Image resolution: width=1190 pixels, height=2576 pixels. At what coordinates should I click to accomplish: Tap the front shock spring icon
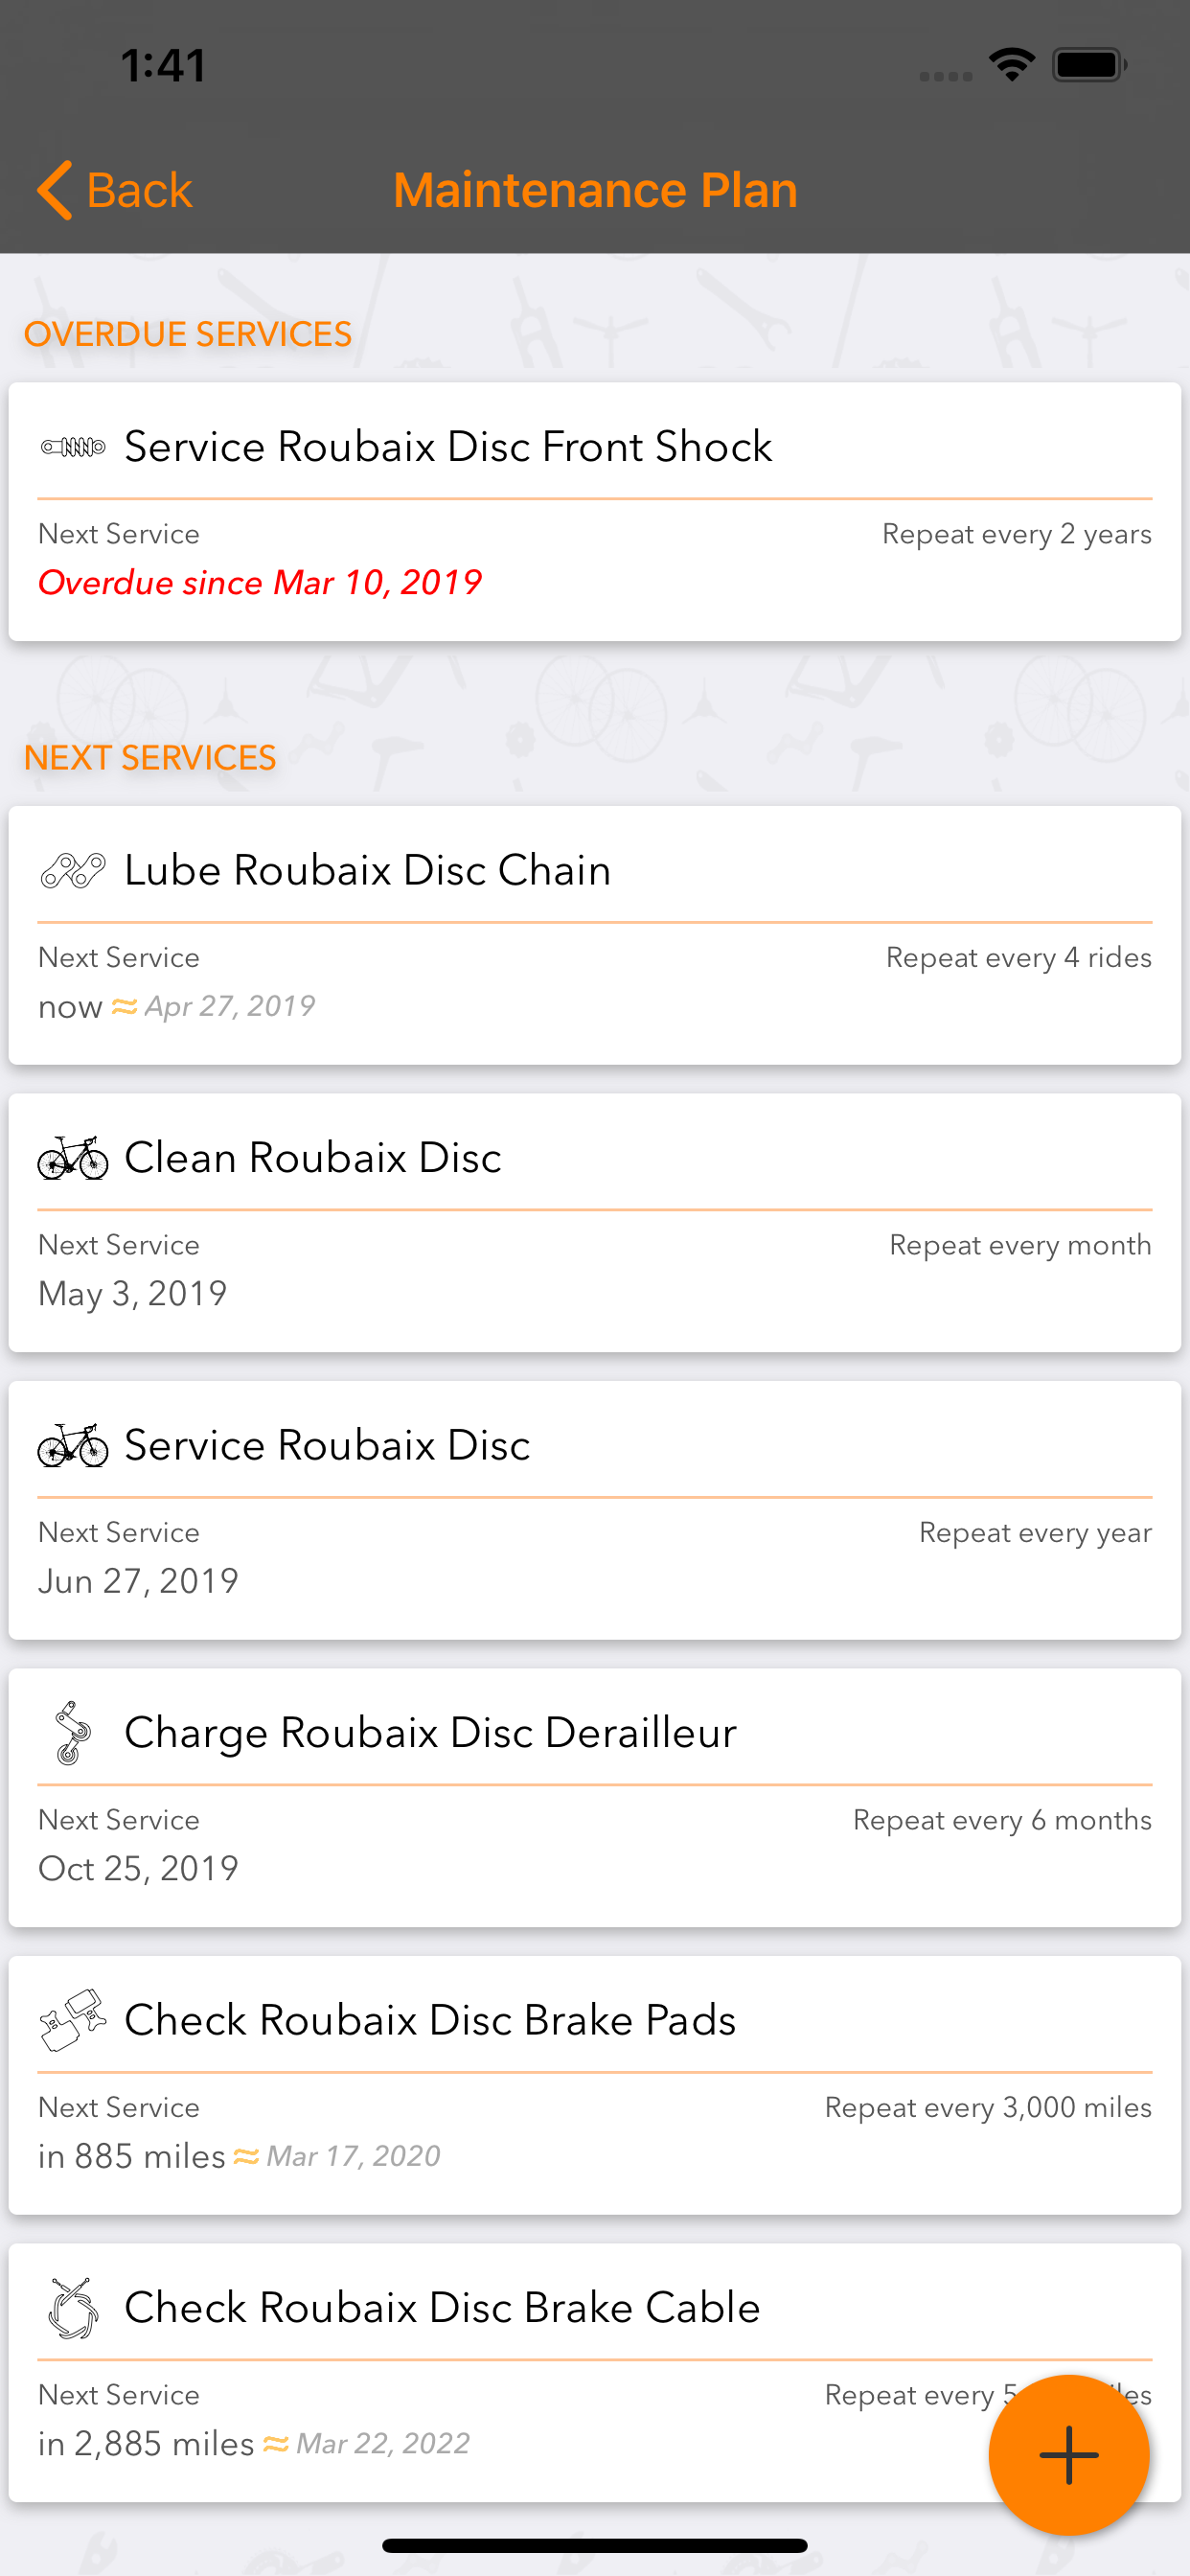point(73,447)
